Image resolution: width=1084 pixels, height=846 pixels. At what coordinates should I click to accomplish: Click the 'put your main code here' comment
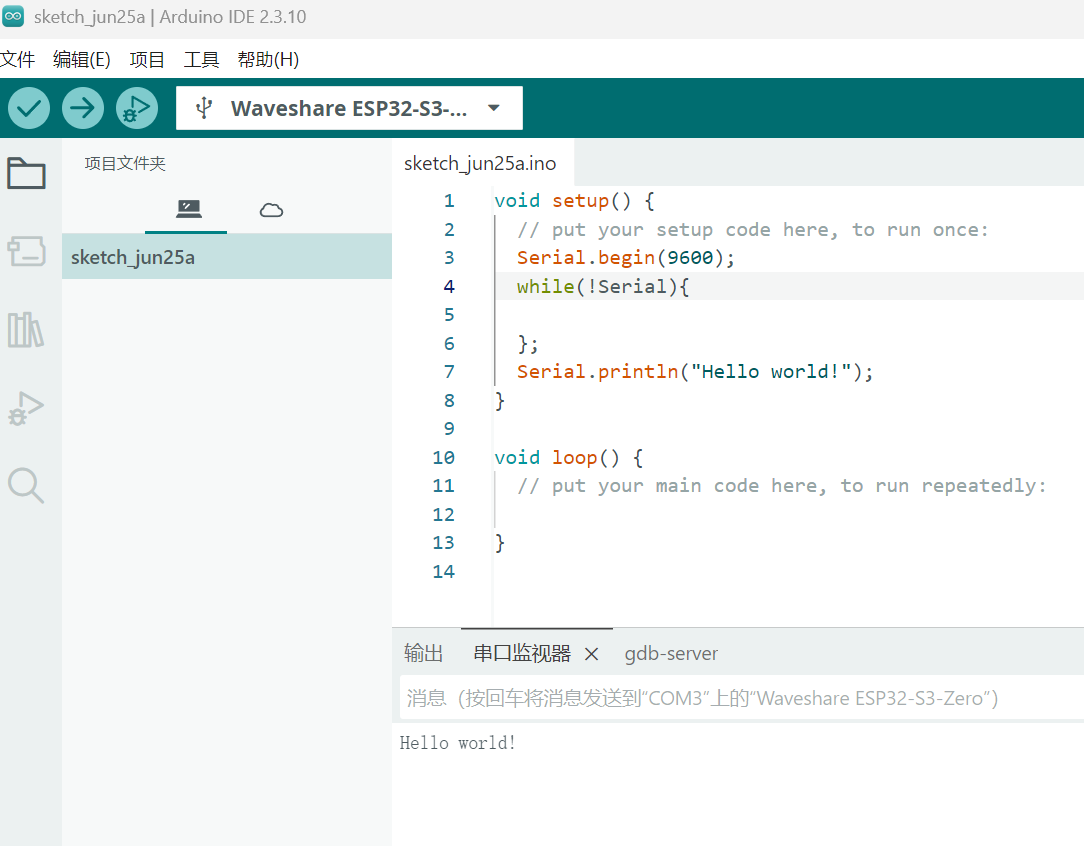click(782, 486)
